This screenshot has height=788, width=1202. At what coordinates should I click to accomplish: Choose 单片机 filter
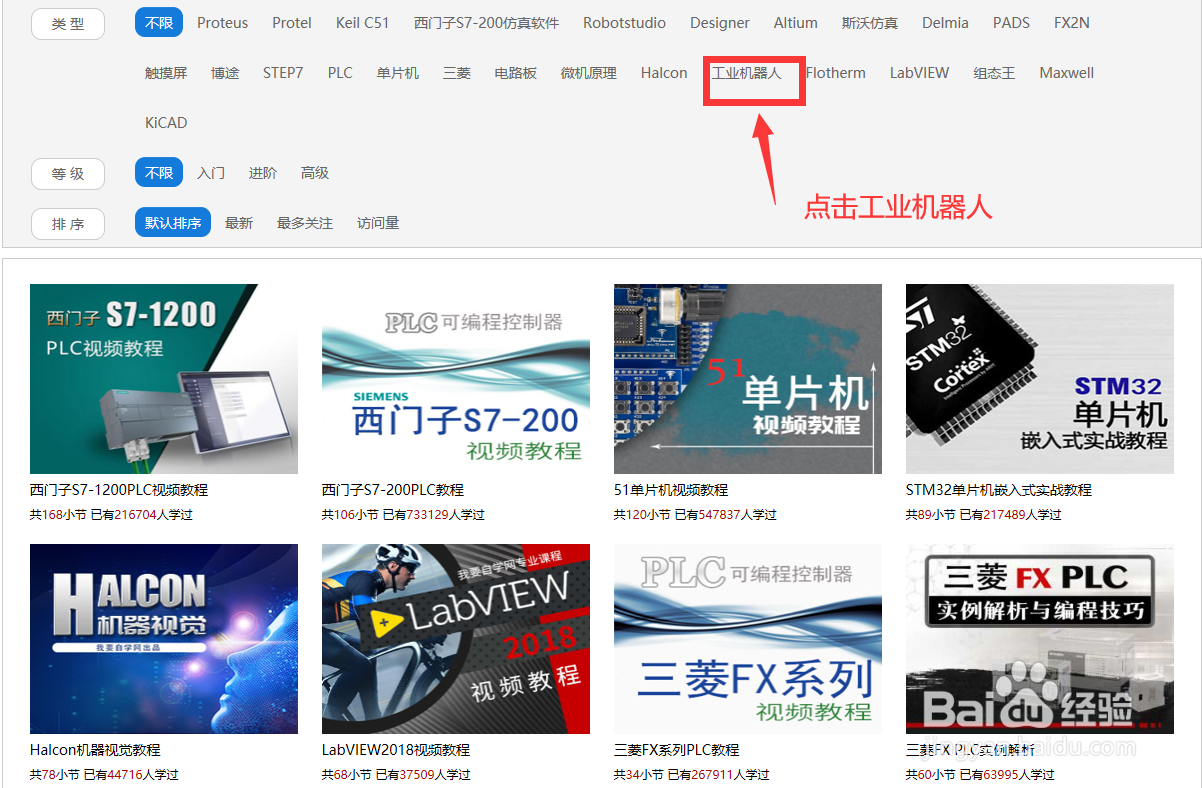pyautogui.click(x=398, y=73)
